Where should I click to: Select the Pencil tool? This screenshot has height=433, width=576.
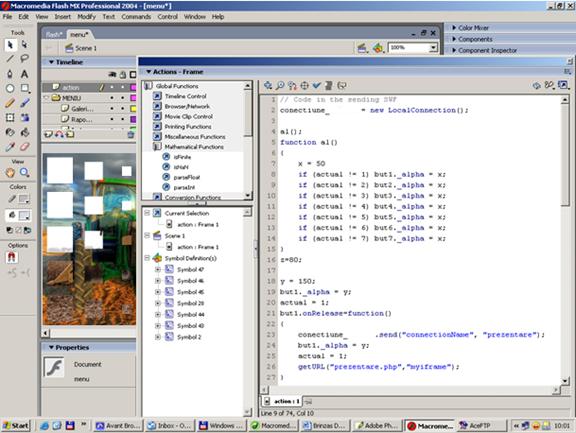(10, 103)
